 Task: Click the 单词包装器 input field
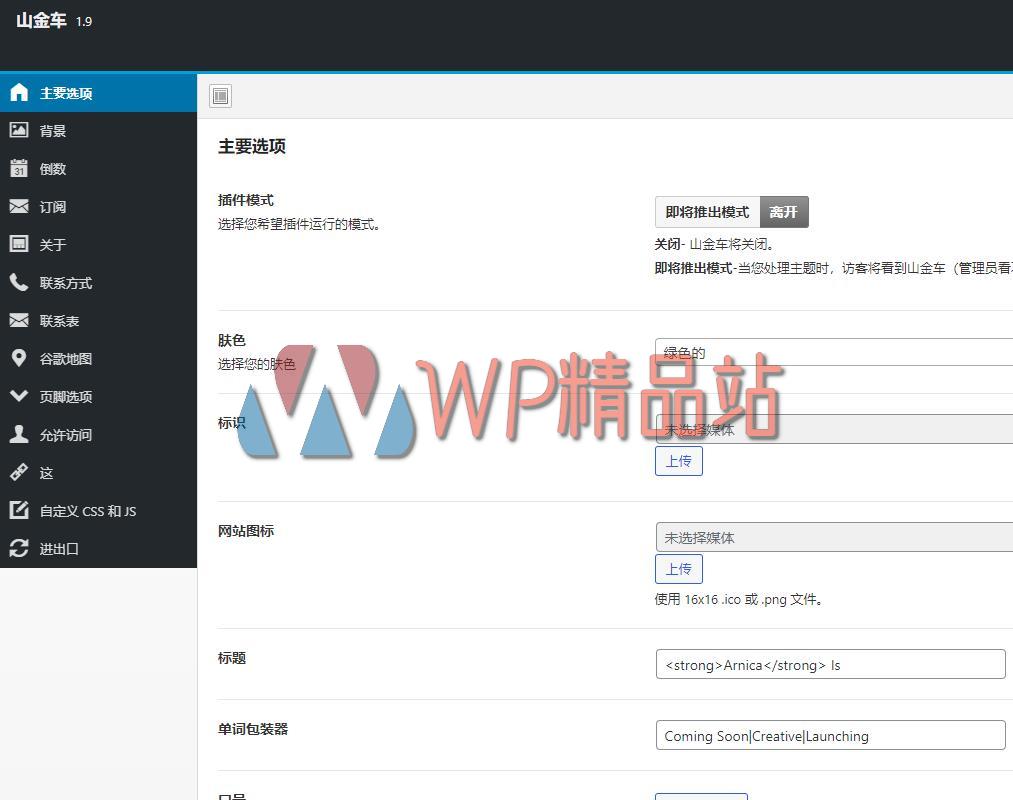[830, 735]
